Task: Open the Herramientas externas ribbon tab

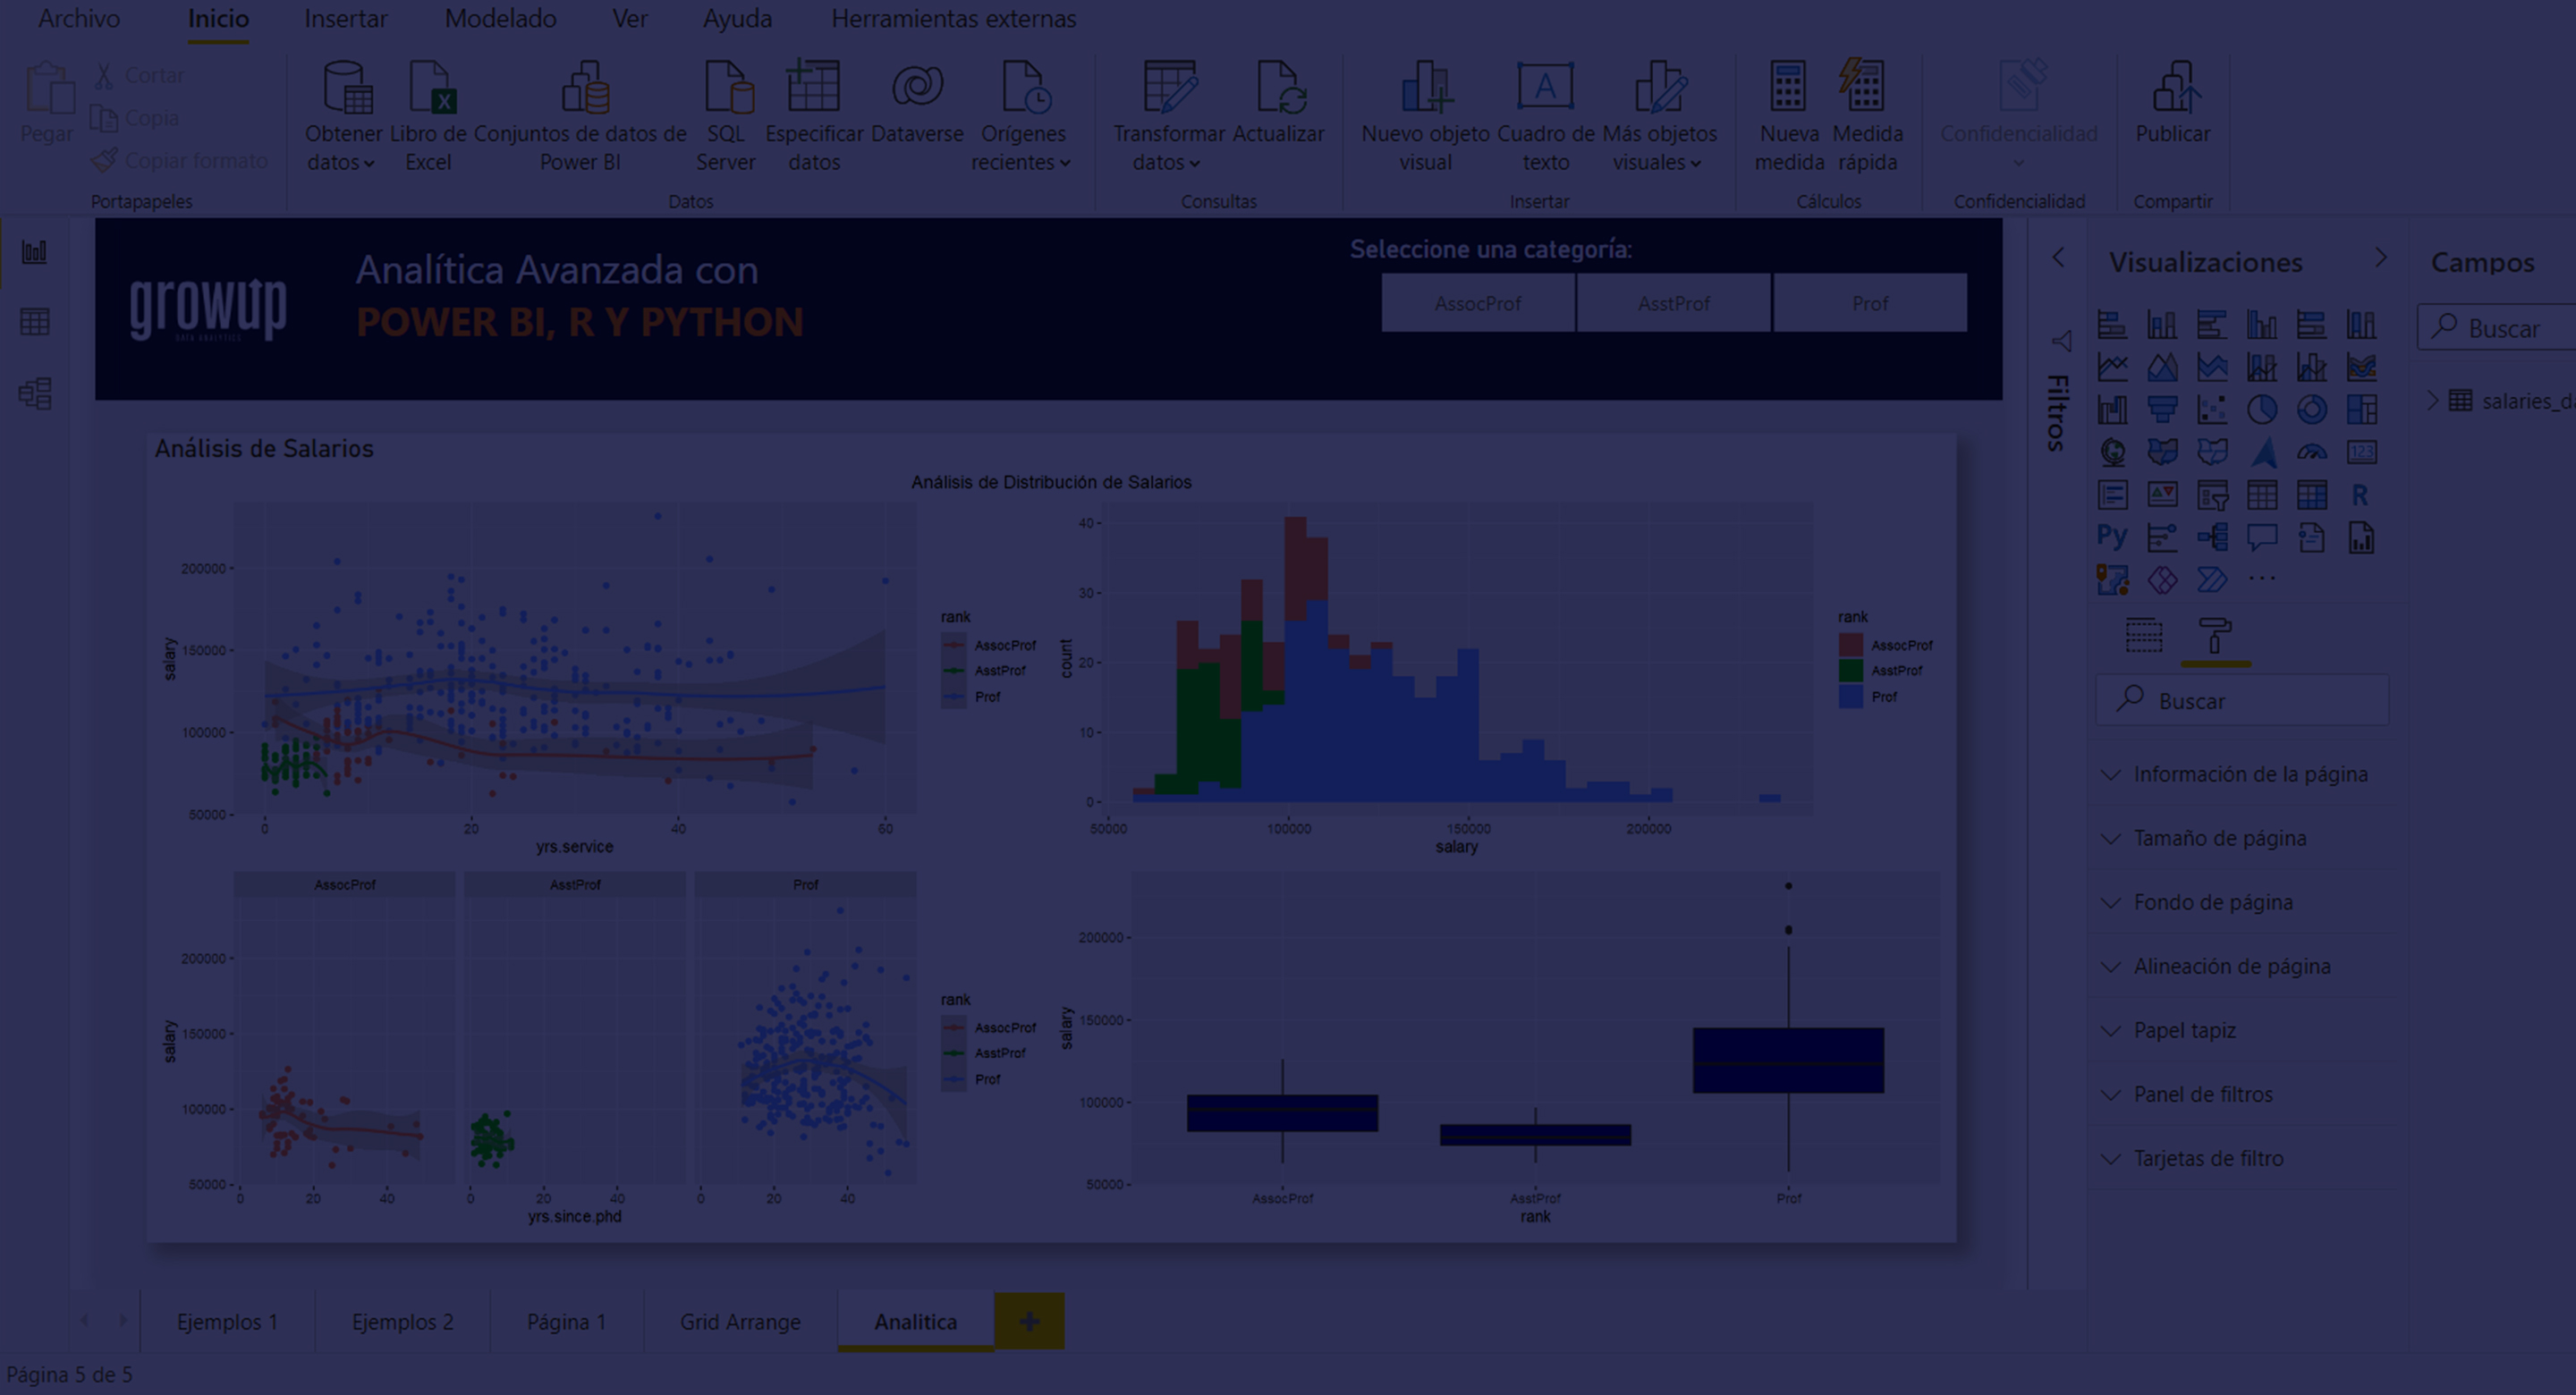Action: point(953,19)
